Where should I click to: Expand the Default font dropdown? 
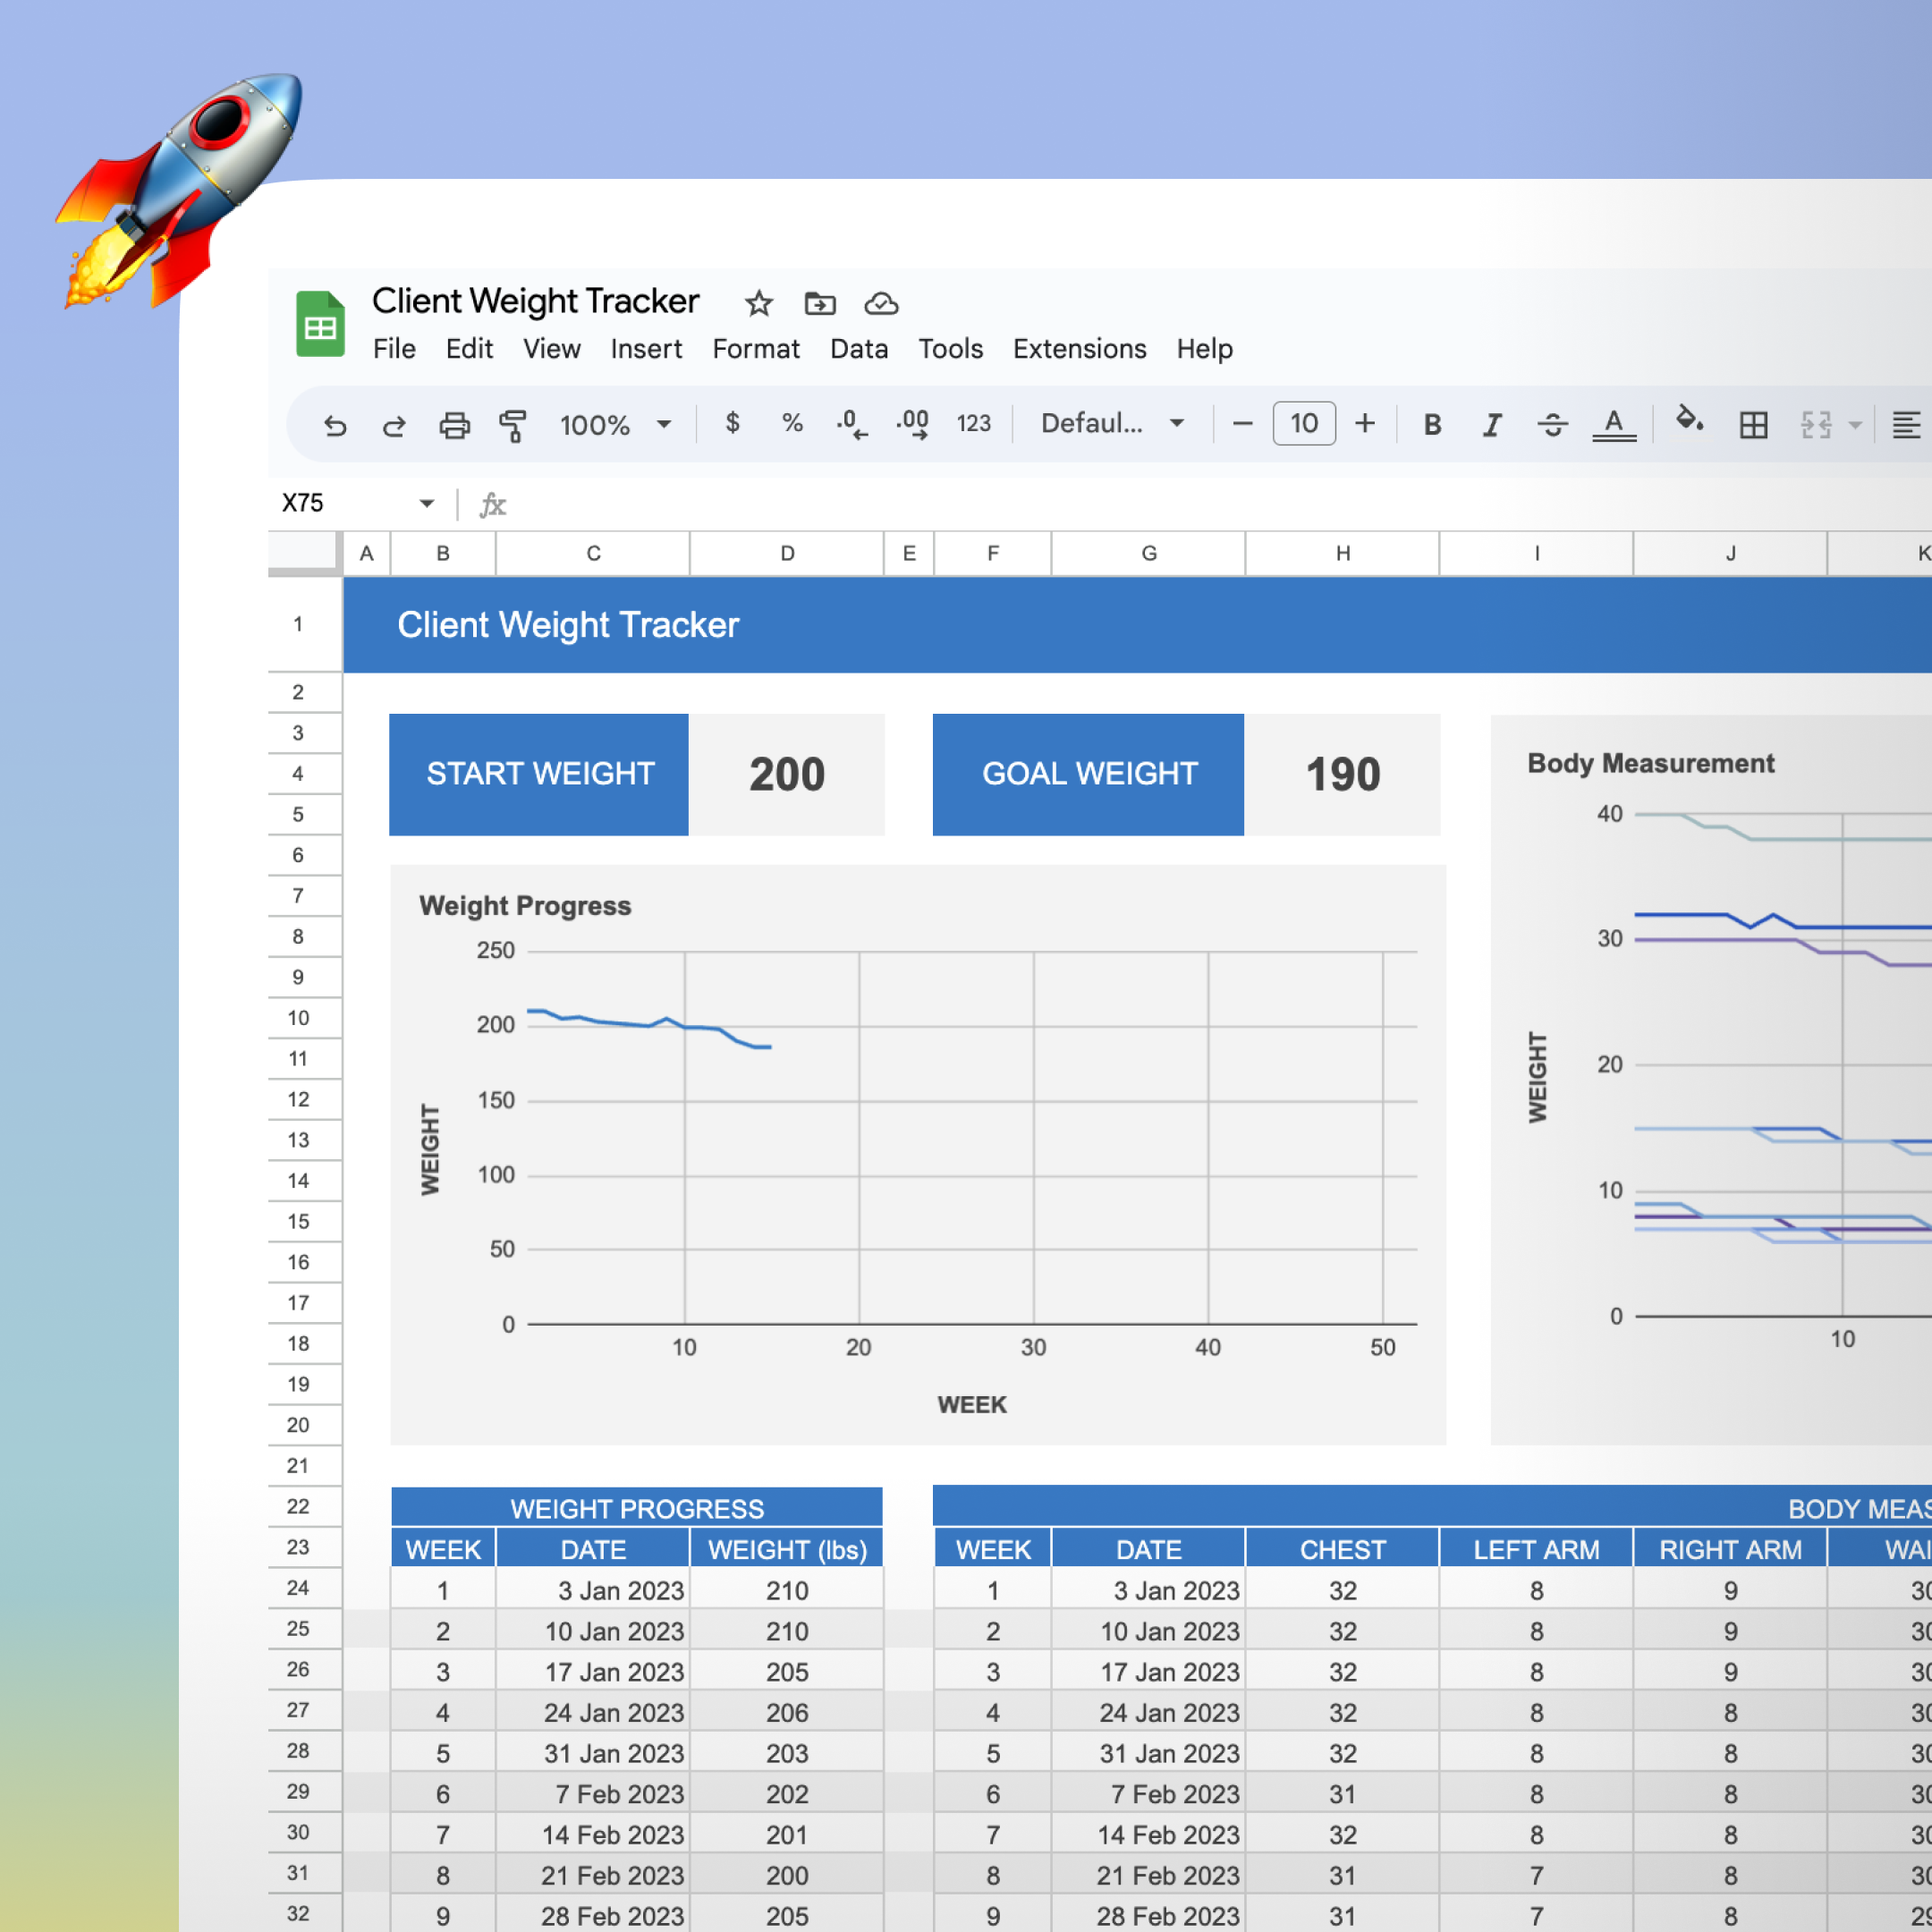(x=1112, y=424)
